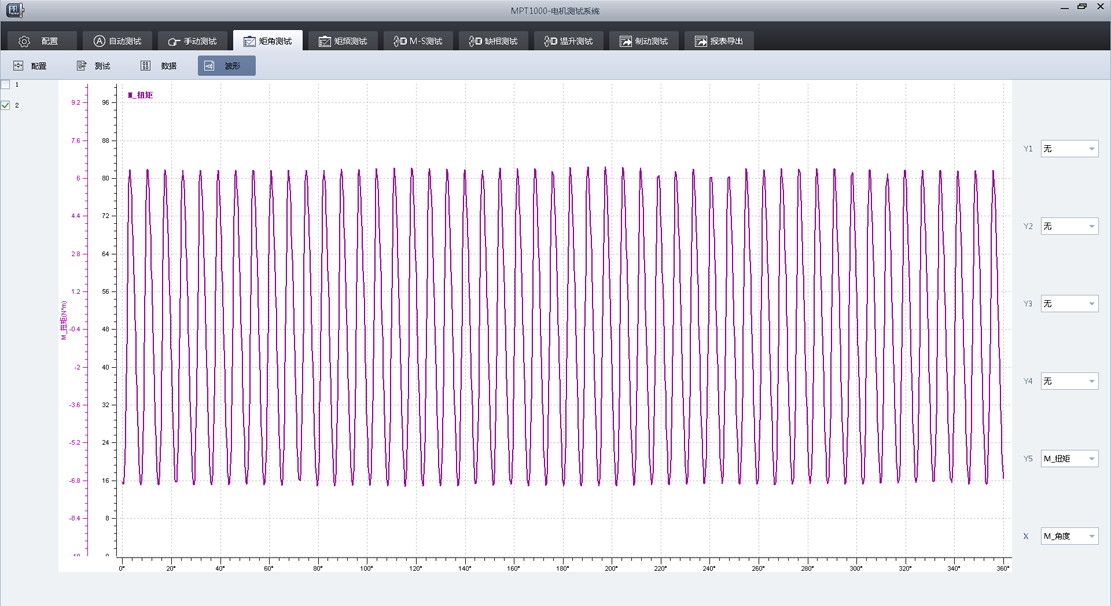Expand the Y4 axis selector
Screen dimensions: 1111x606
[x=1069, y=381]
